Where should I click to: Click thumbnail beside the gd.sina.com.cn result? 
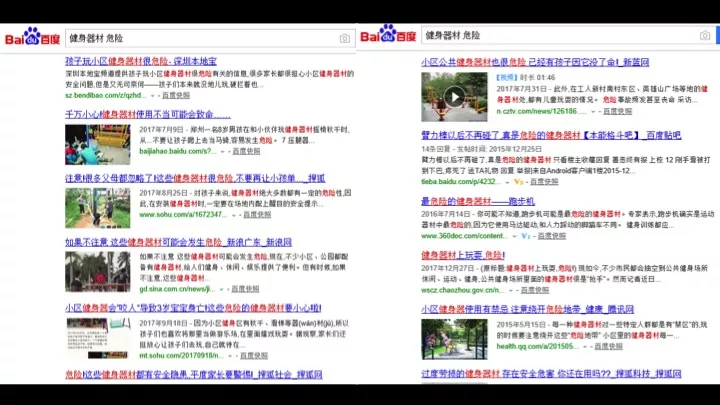(x=97, y=272)
